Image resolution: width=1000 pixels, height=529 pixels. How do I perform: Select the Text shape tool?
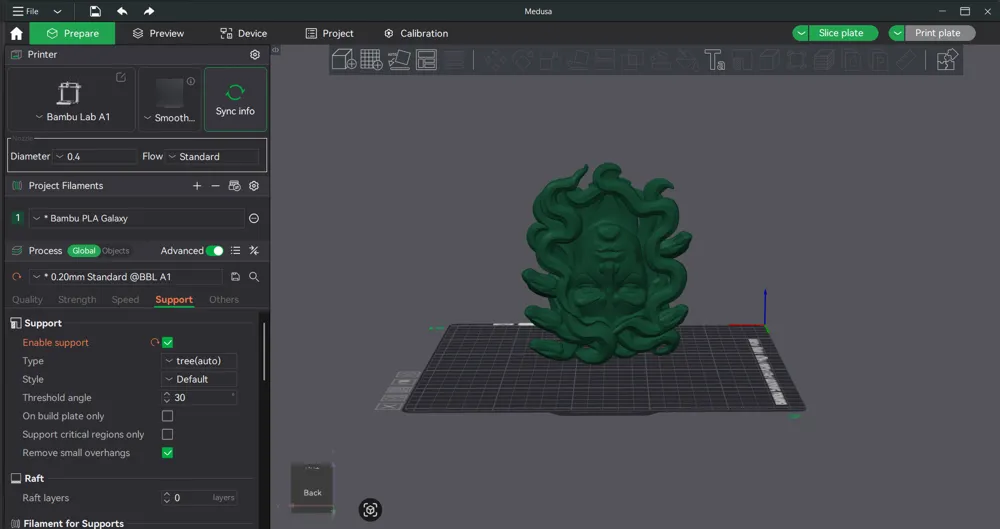click(714, 59)
